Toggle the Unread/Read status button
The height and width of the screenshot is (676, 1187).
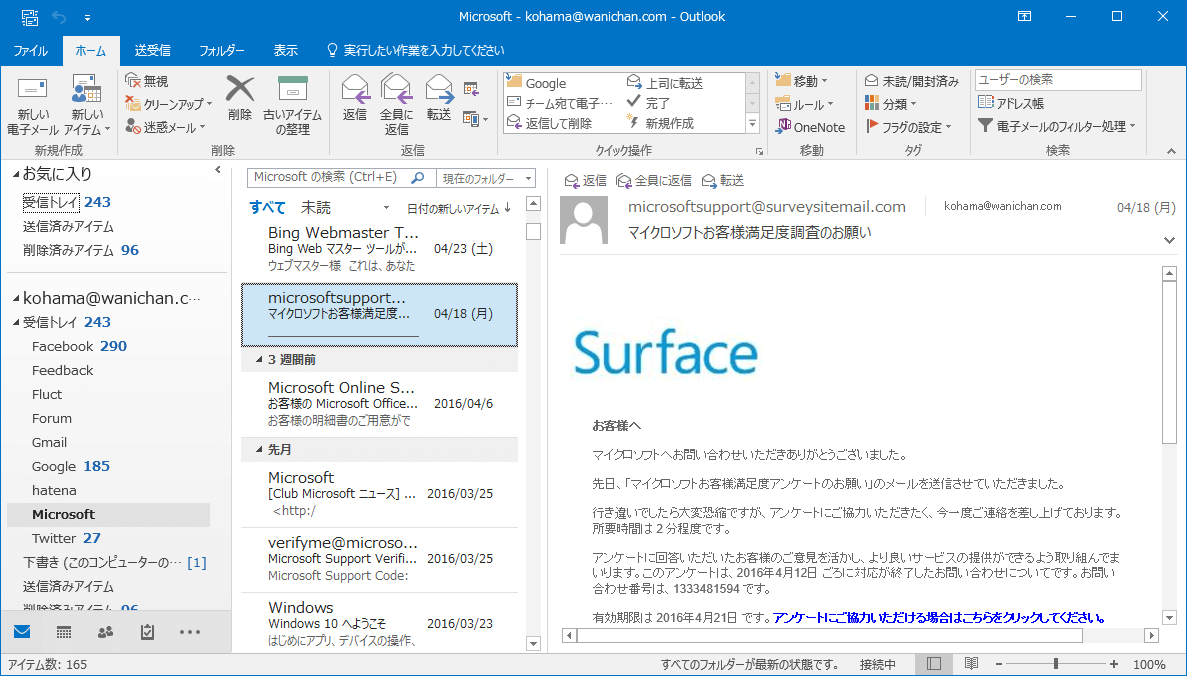911,81
